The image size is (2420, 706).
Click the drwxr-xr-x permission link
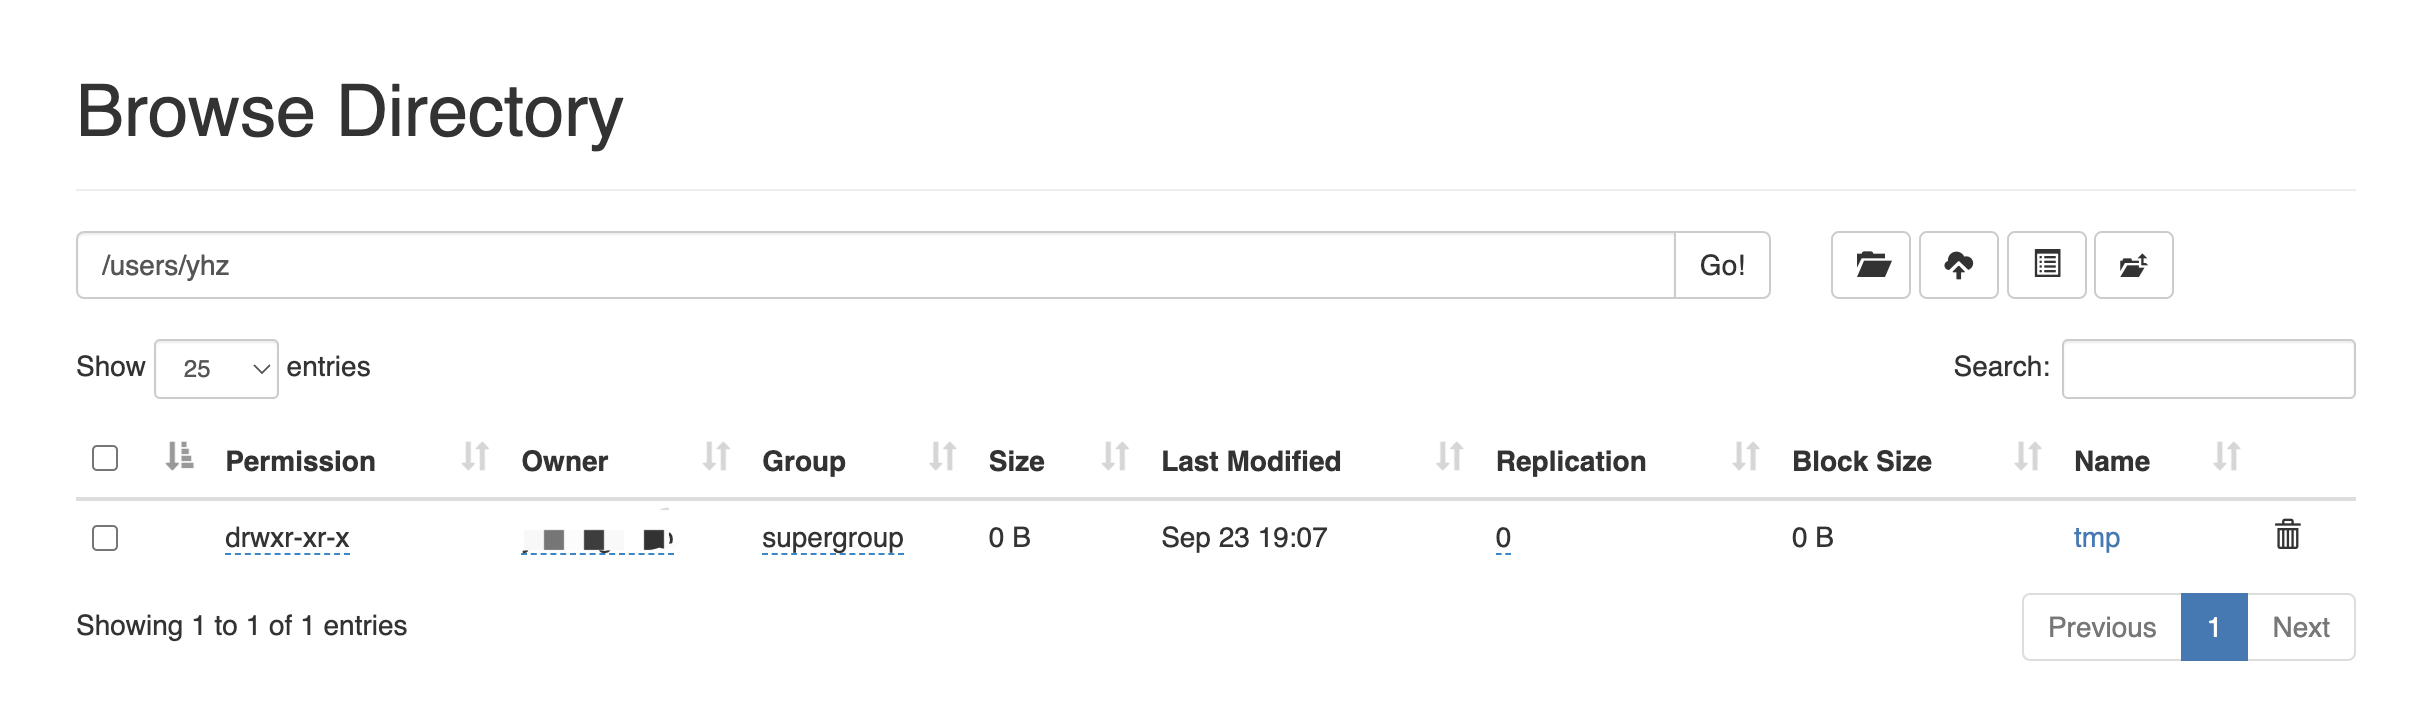click(287, 538)
